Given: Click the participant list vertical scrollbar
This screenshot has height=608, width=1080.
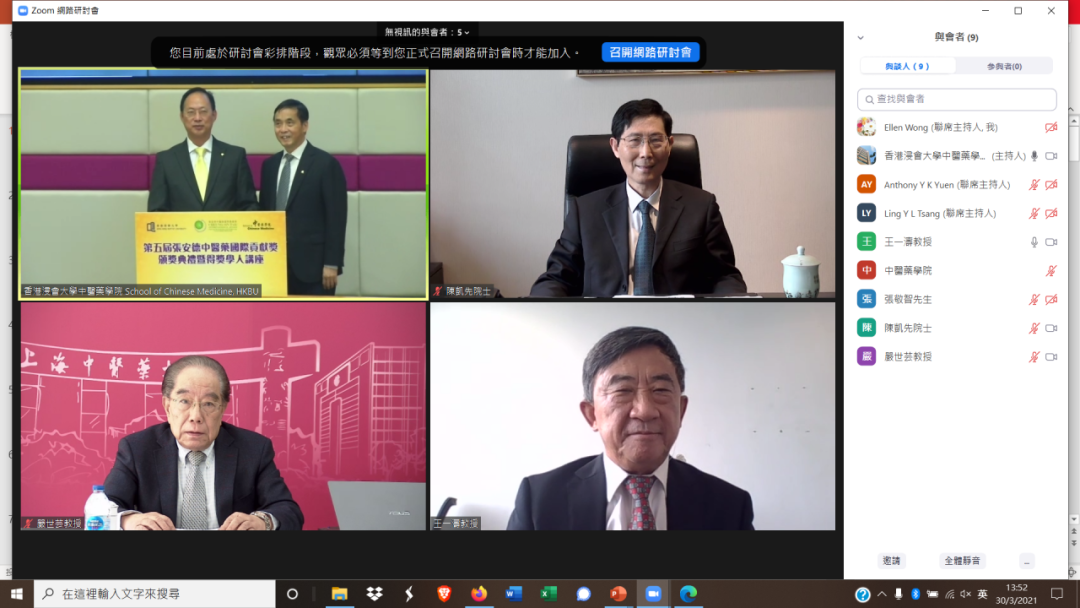Looking at the screenshot, I should 1075,140.
